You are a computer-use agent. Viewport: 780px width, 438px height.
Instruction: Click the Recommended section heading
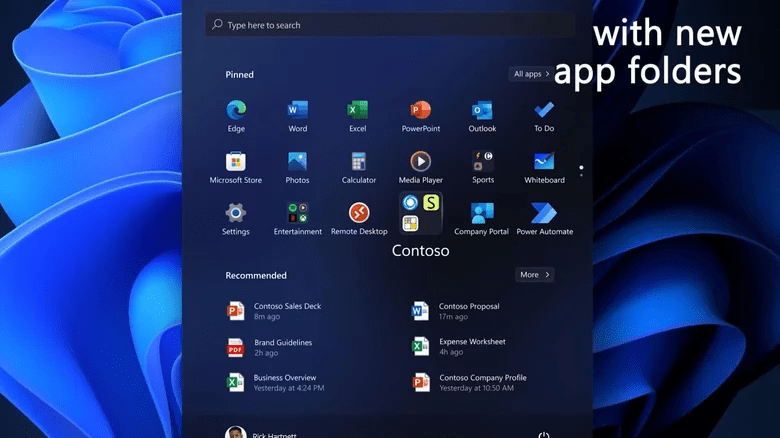(256, 275)
